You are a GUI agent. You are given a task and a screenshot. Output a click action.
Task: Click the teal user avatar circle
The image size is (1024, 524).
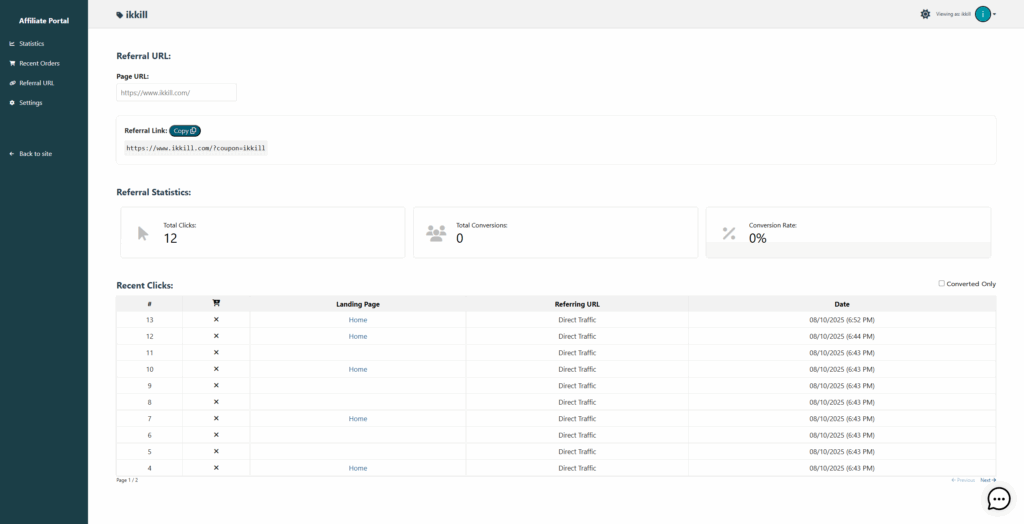pos(983,14)
